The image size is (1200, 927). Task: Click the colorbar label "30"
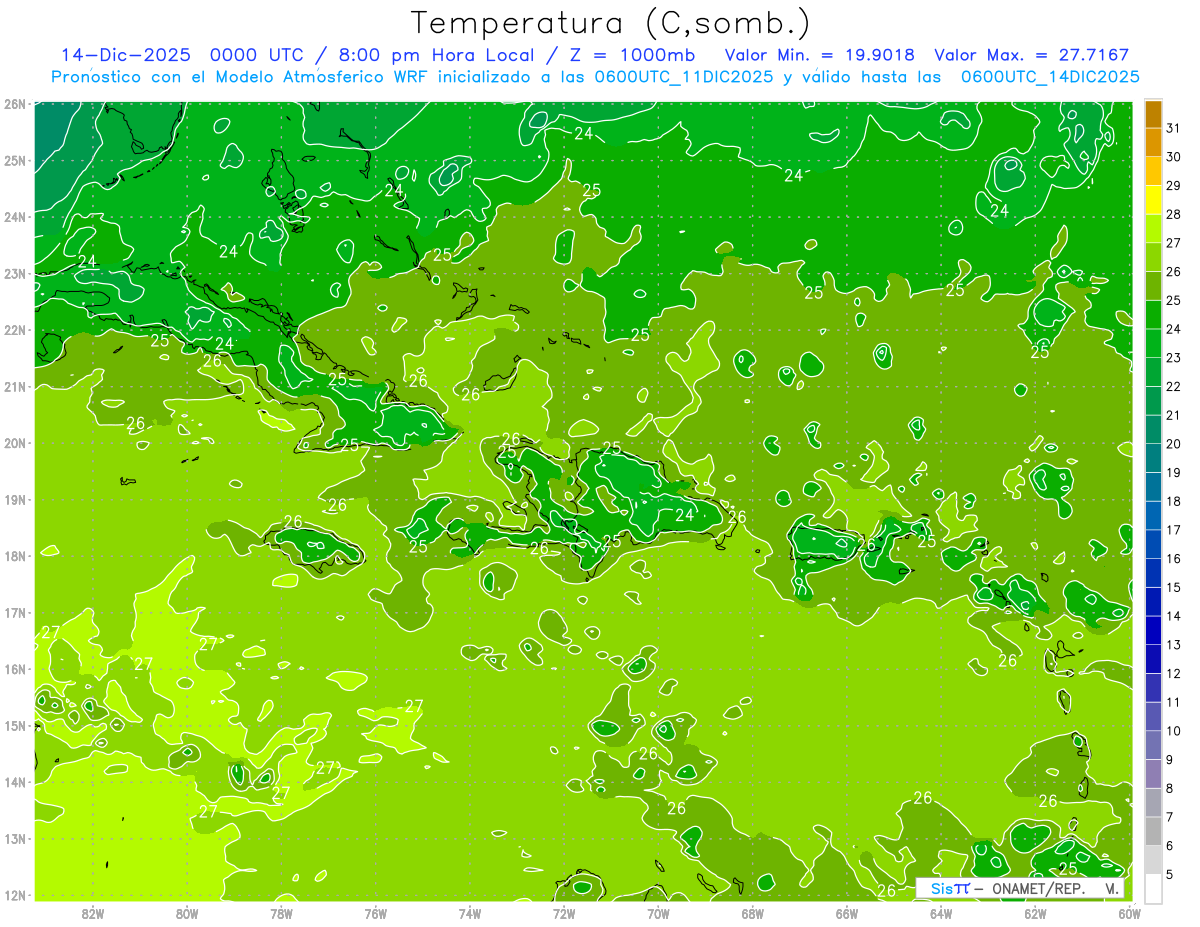coord(1174,157)
